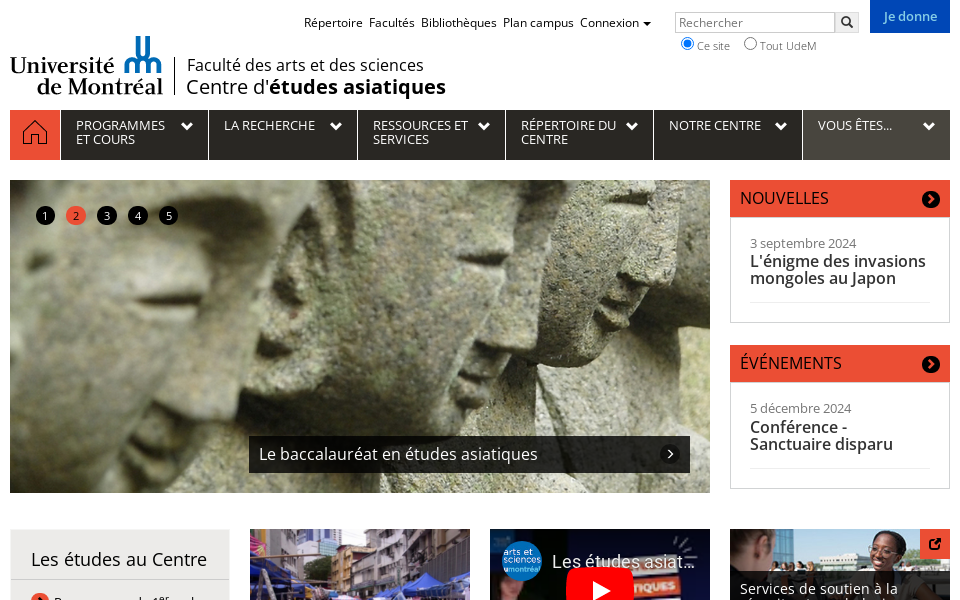Expand the Connexion dropdown
The width and height of the screenshot is (960, 600).
(615, 23)
